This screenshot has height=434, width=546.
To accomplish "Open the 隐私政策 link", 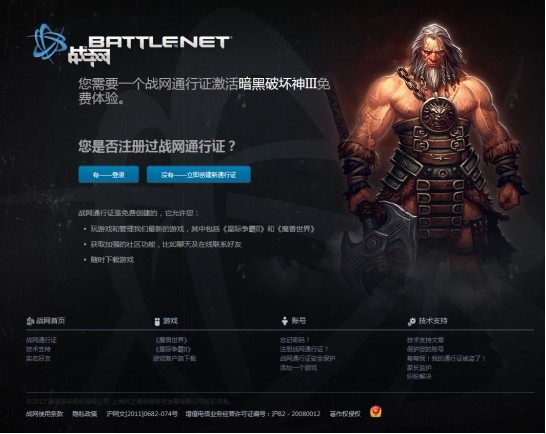I will [85, 414].
